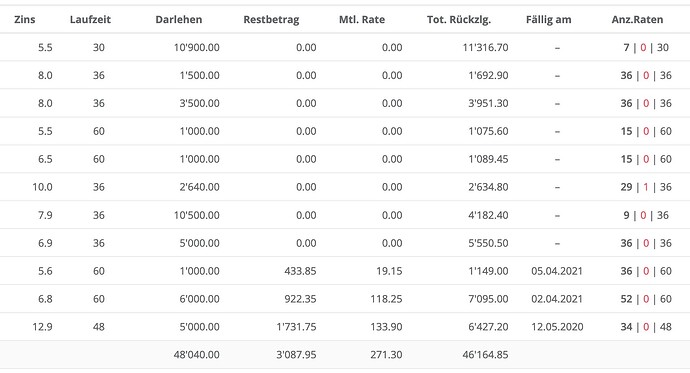Select the row with total repayment 1'692.90
The width and height of the screenshot is (690, 373).
pos(345,75)
